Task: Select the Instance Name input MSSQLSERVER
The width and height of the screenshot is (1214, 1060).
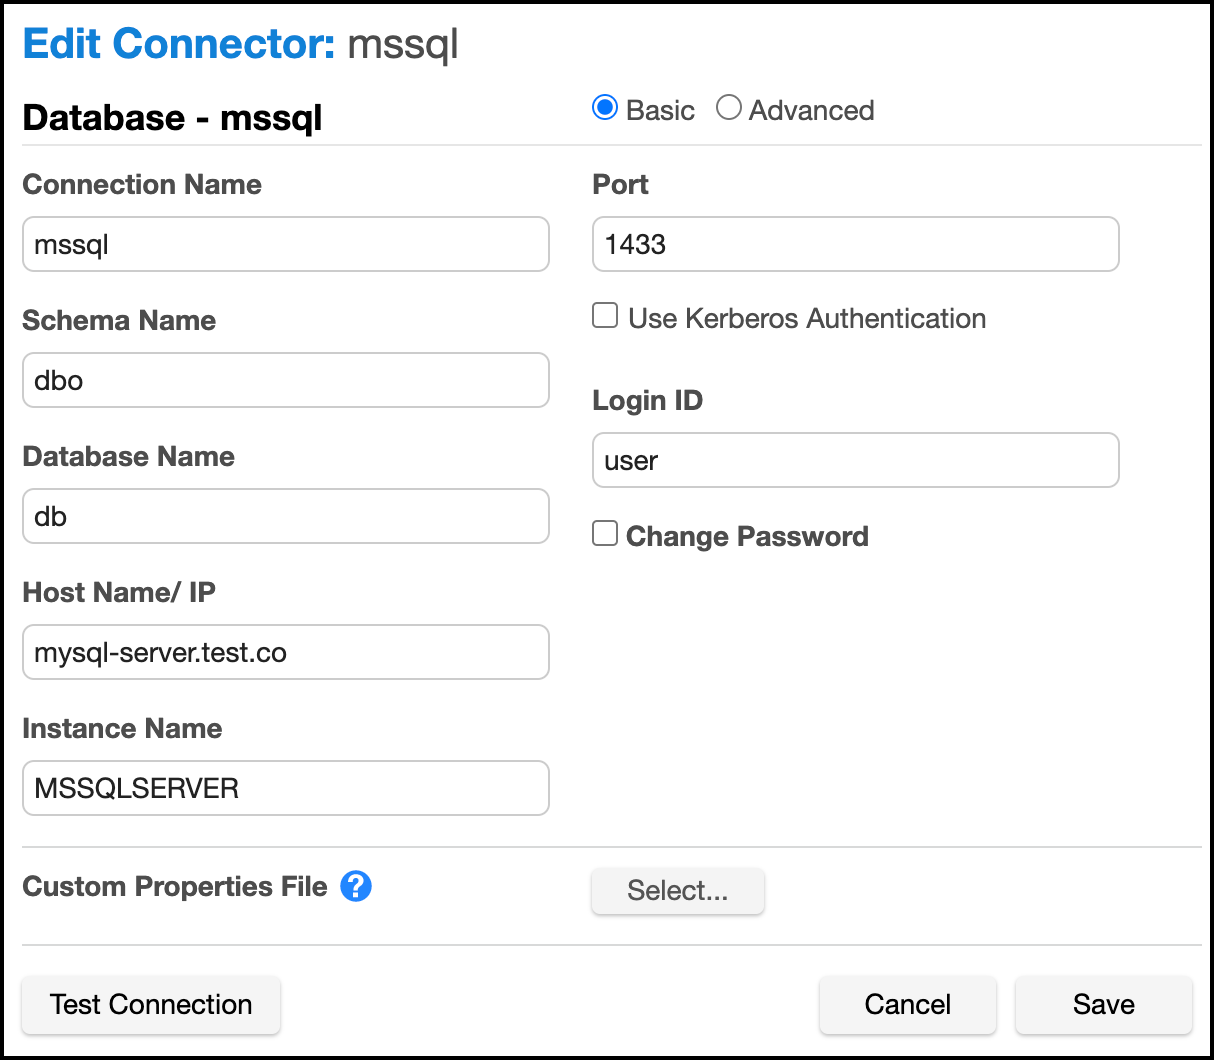Action: pos(286,789)
